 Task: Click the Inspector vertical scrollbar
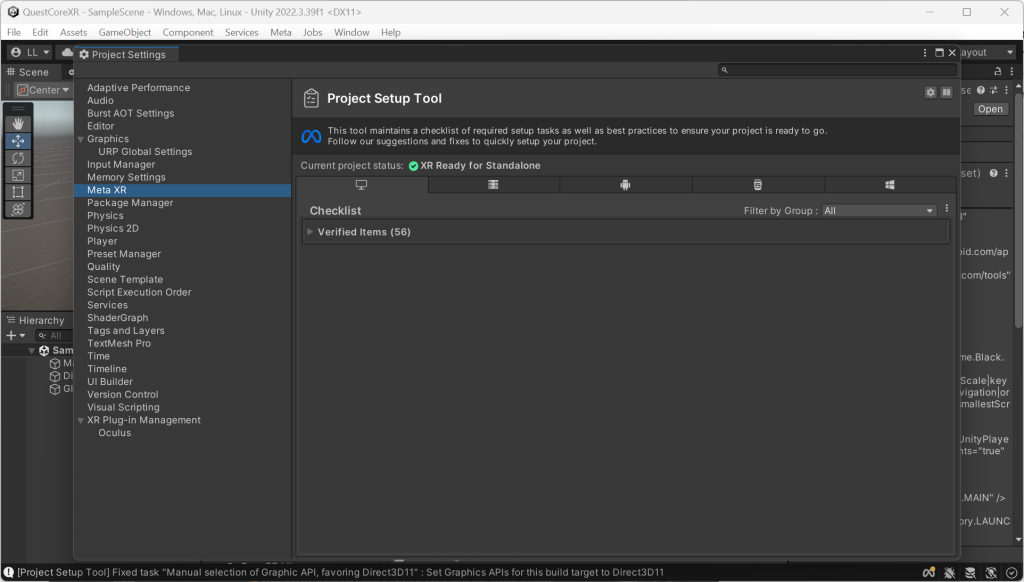1018,209
